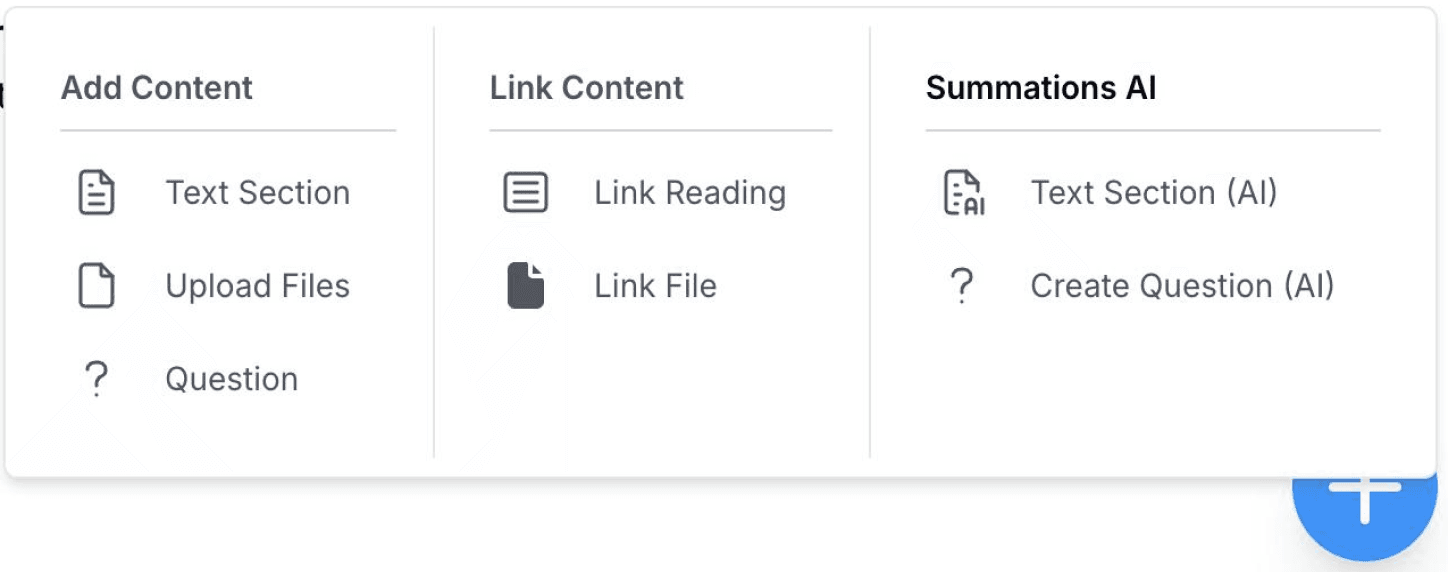Screen dimensions: 1448x572
Task: Click the question mark icon beside Create Question (AI)
Action: [961, 286]
